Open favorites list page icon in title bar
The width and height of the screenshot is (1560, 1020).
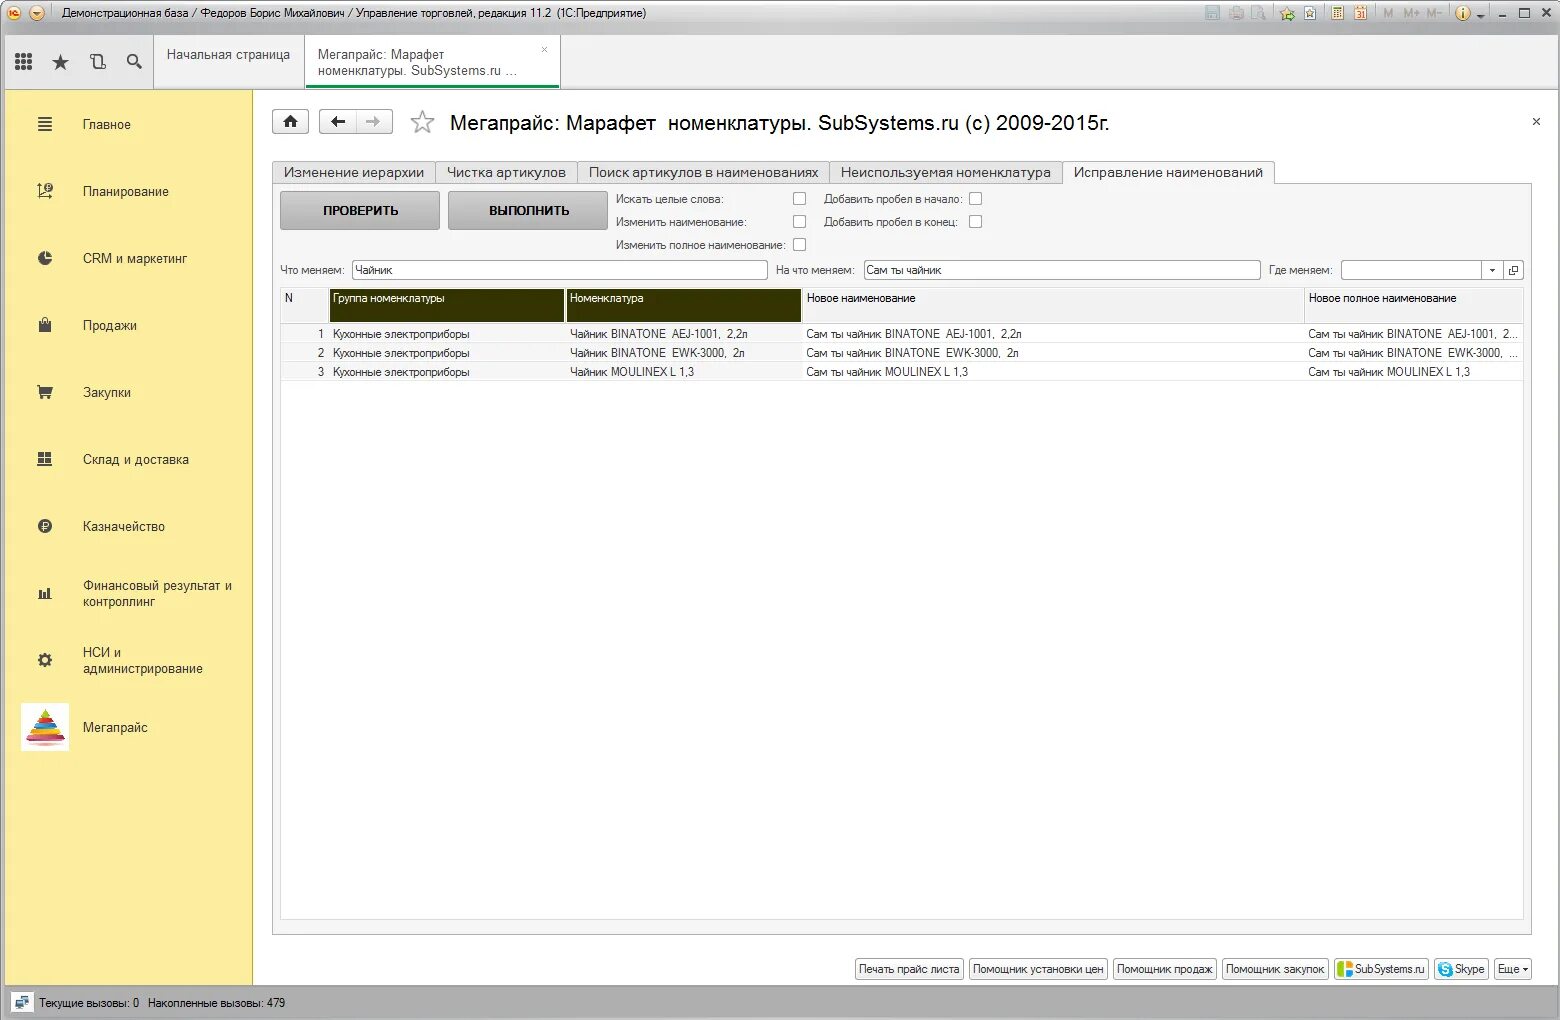[x=1310, y=13]
